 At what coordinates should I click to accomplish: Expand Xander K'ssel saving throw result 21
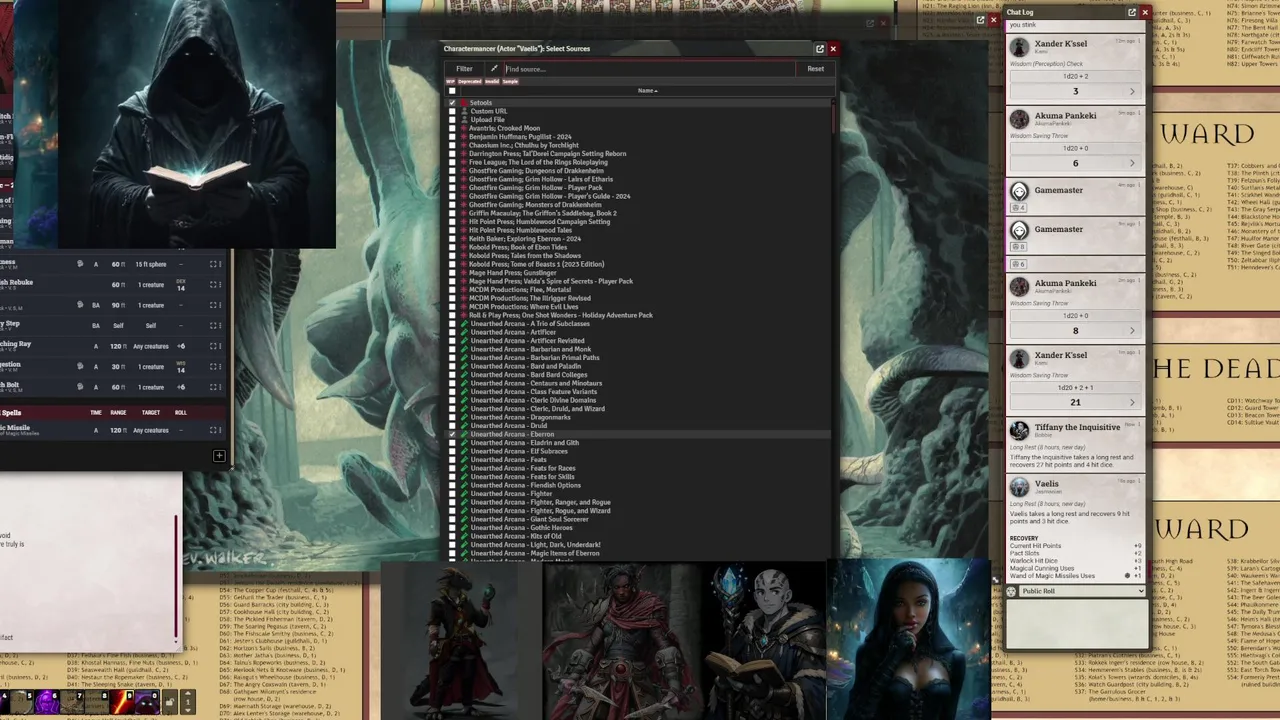click(x=1132, y=402)
